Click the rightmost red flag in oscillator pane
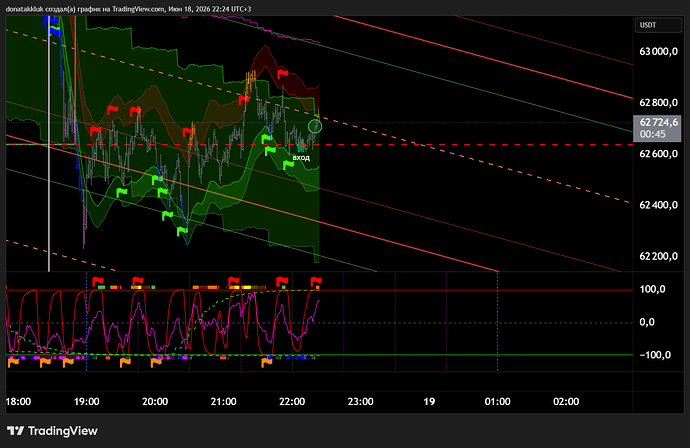Image resolution: width=690 pixels, height=448 pixels. pyautogui.click(x=316, y=281)
